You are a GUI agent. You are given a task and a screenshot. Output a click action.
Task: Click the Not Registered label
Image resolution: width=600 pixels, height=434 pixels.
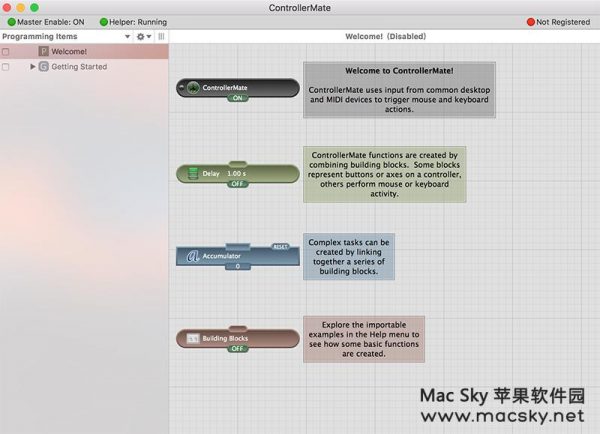pos(563,22)
